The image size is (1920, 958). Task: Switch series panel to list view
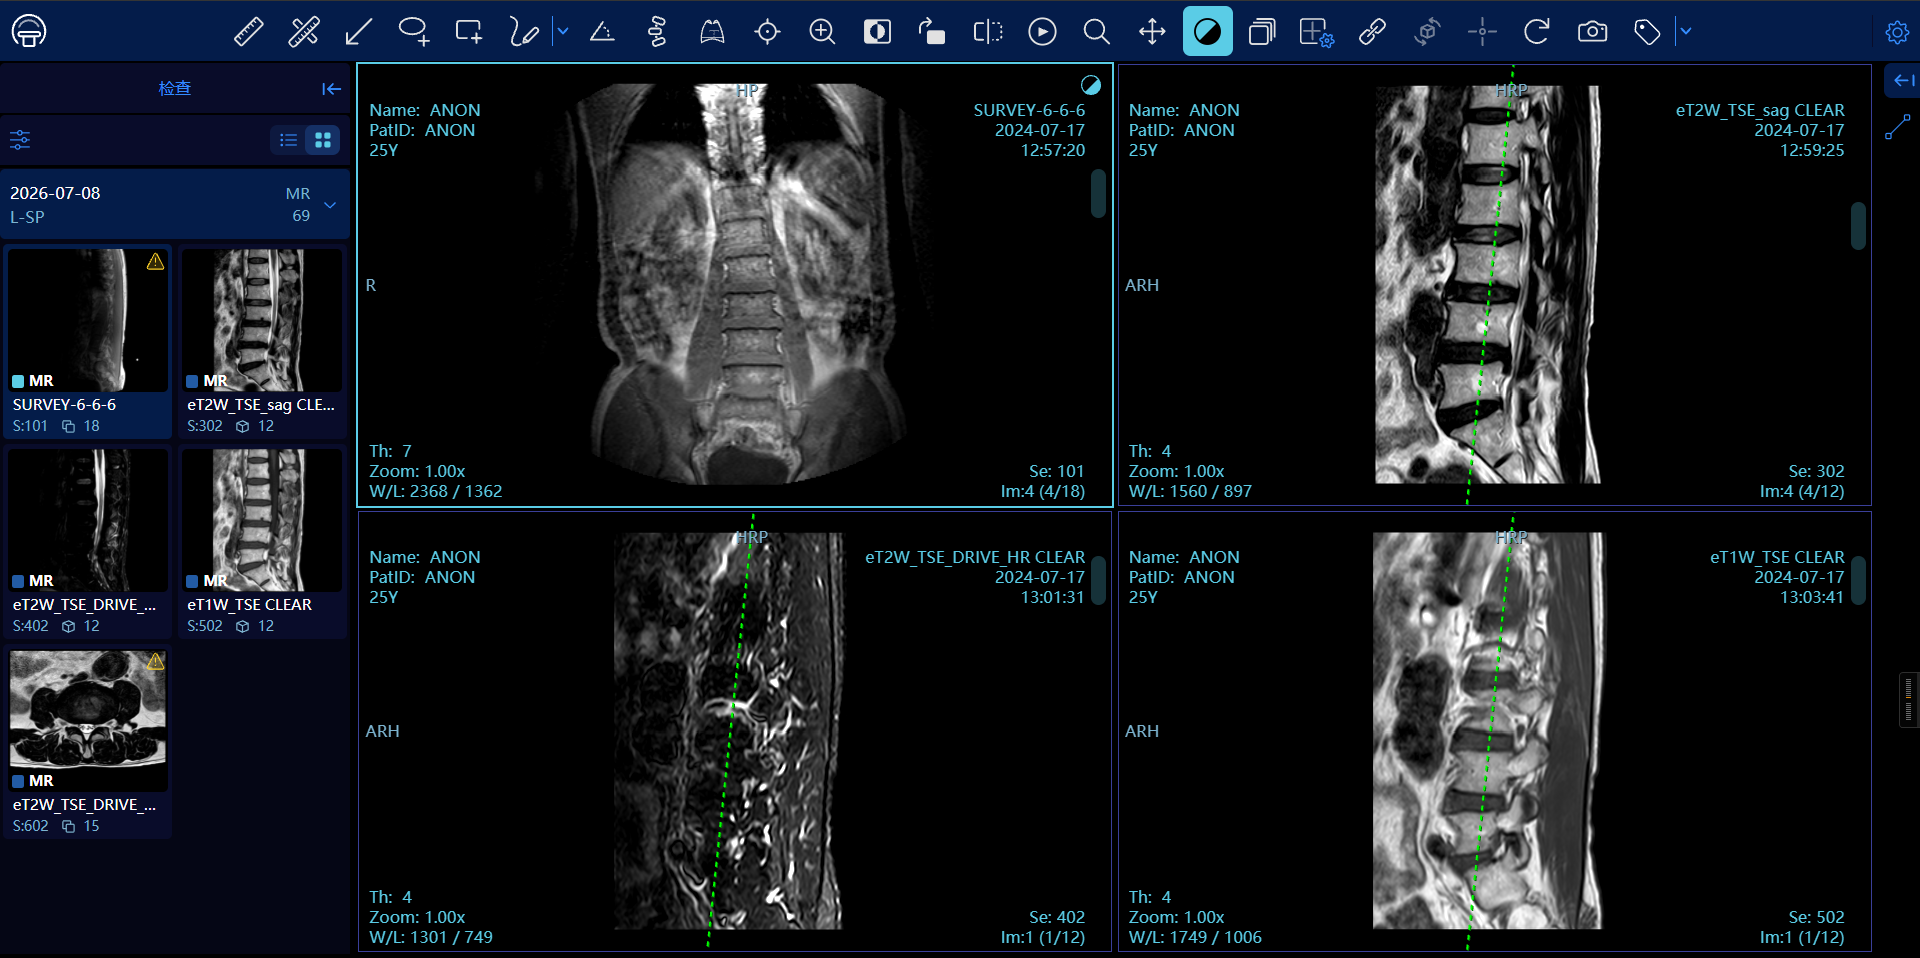tap(288, 140)
